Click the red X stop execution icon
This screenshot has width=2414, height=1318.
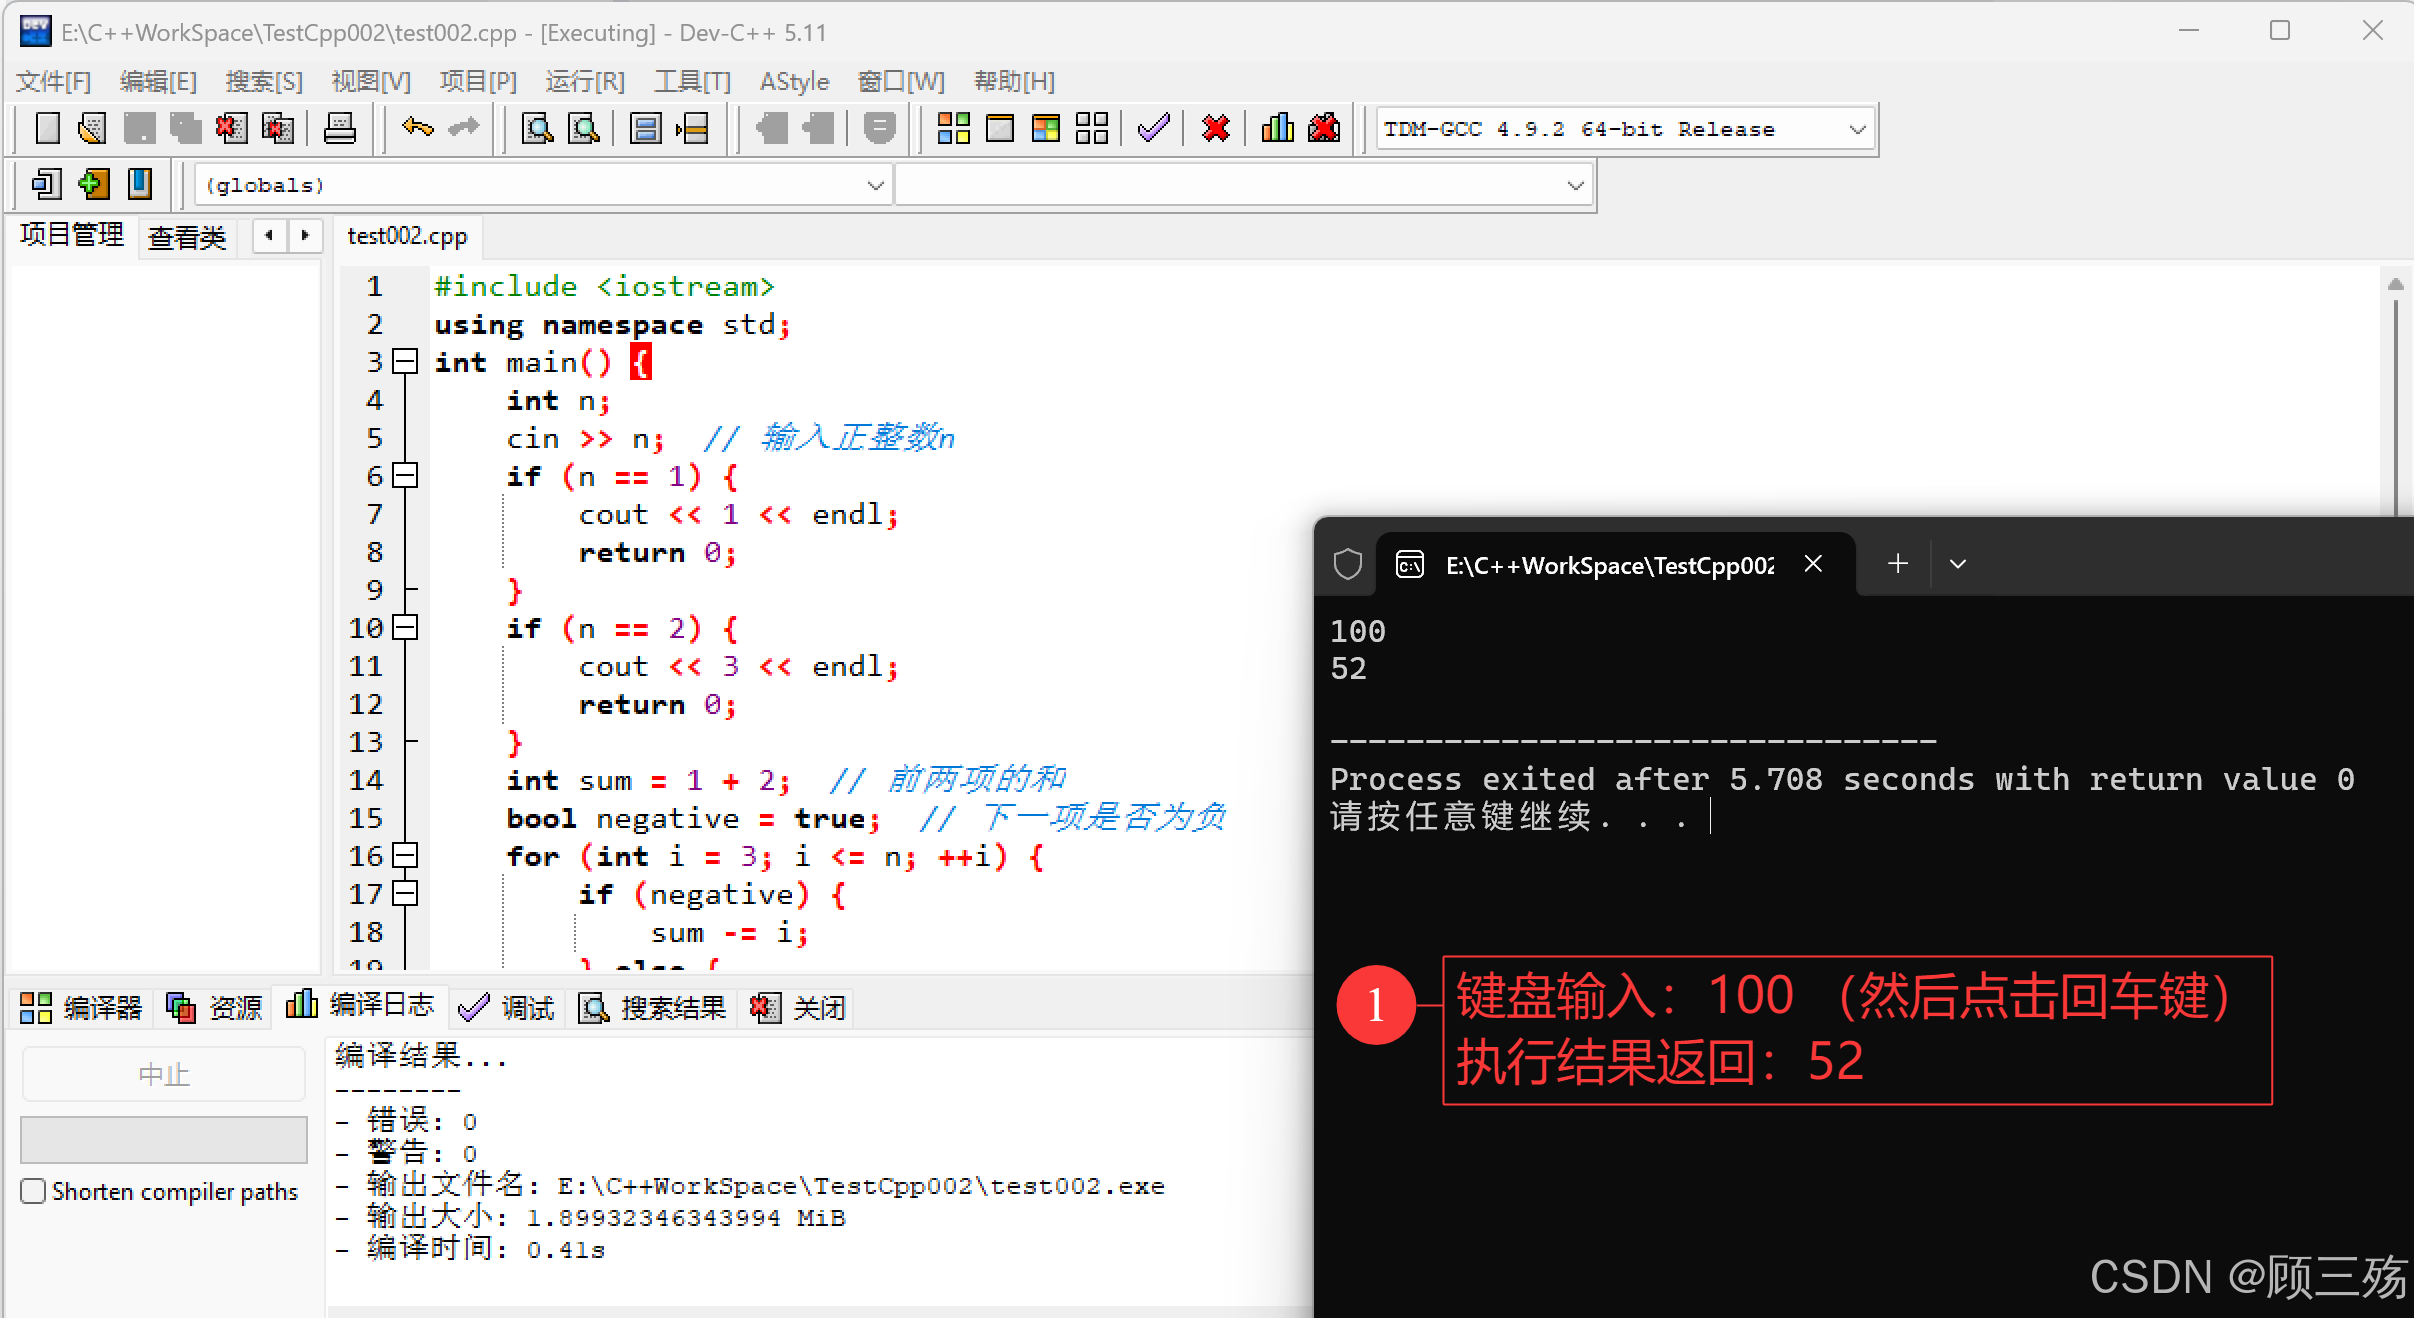tap(1215, 128)
